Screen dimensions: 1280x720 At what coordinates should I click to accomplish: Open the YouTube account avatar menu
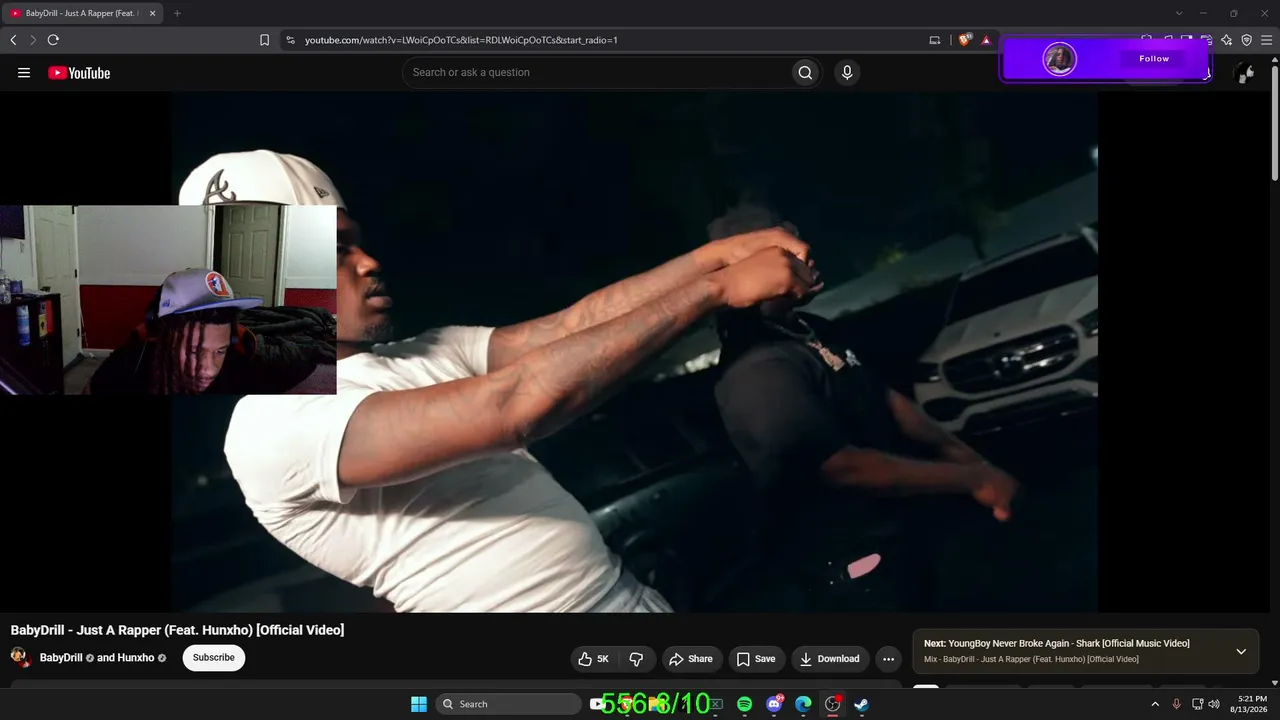tap(1244, 72)
